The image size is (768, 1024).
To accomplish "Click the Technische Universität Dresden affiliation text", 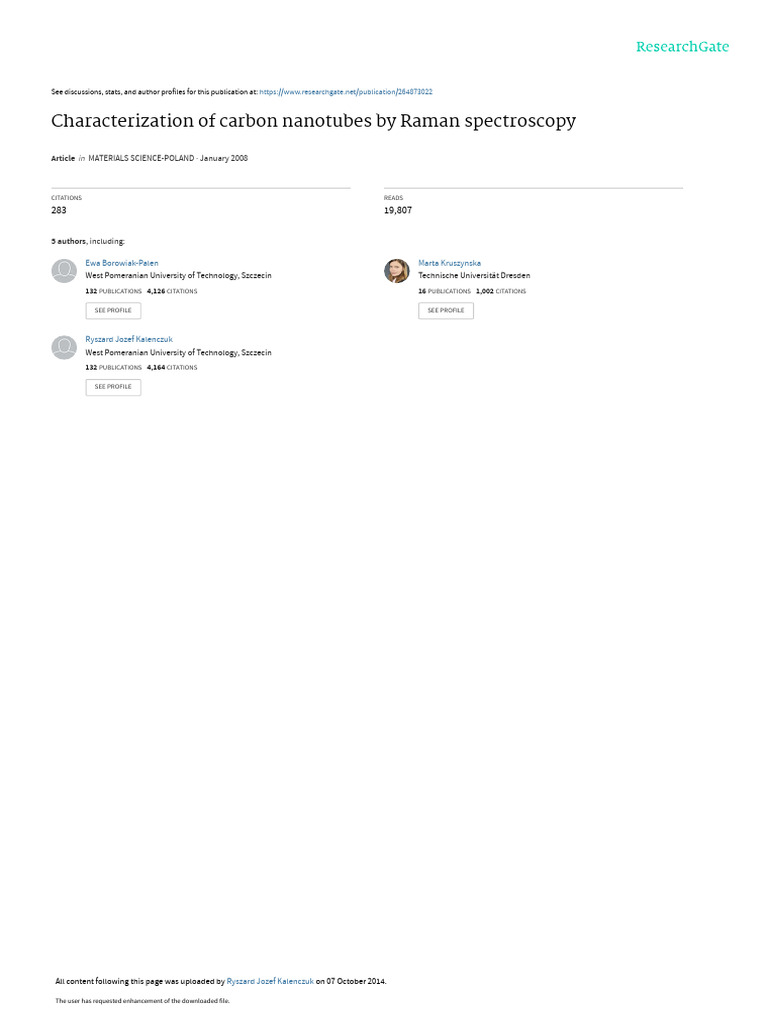I will [x=474, y=276].
